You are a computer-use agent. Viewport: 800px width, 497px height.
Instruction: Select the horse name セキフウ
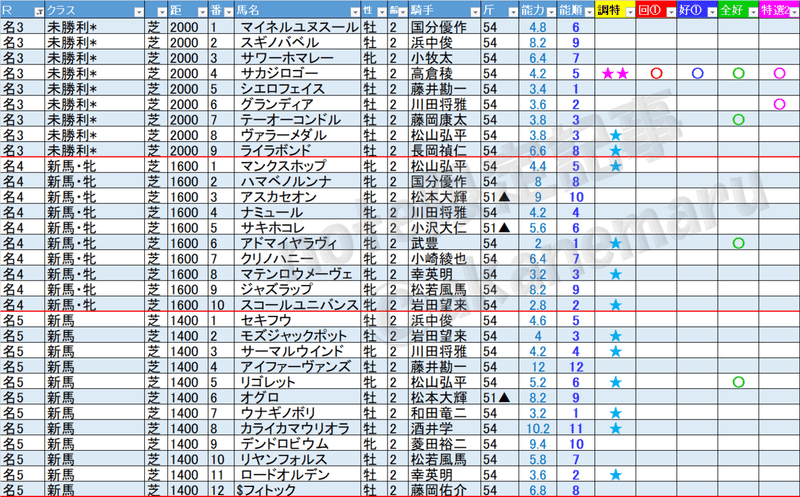265,320
